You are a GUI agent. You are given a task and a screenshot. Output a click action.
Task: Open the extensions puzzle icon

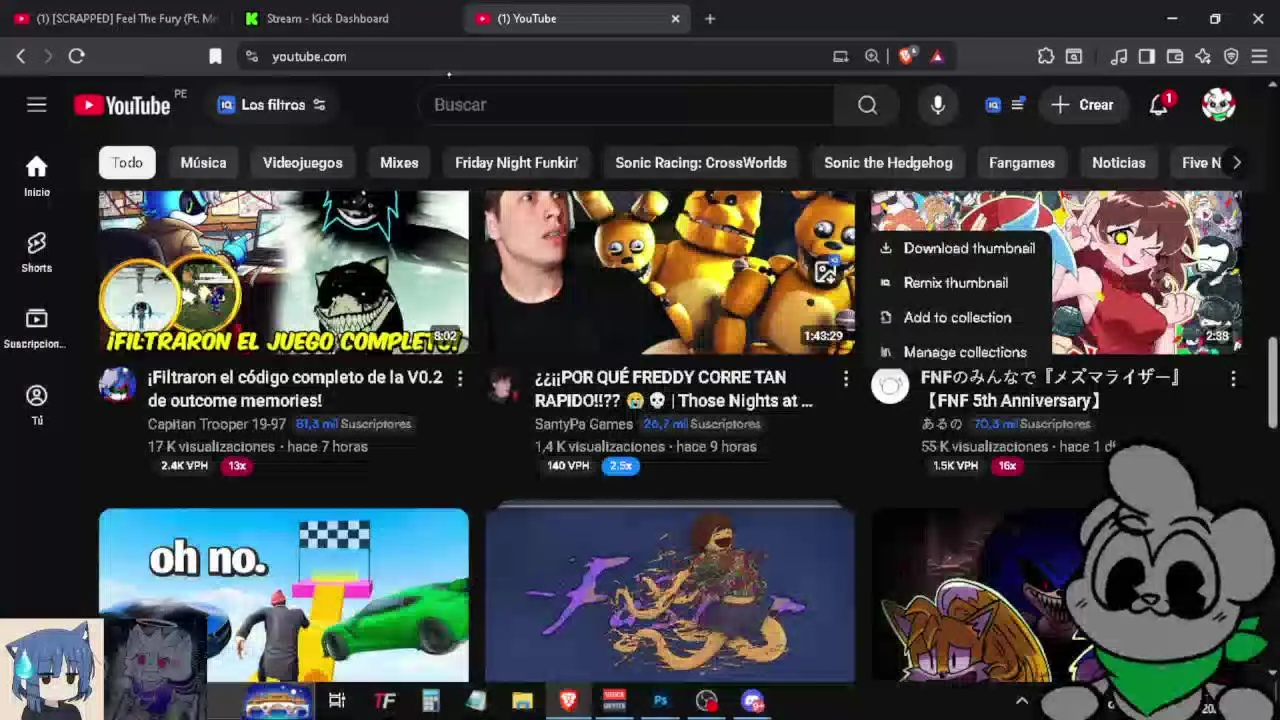1046,56
